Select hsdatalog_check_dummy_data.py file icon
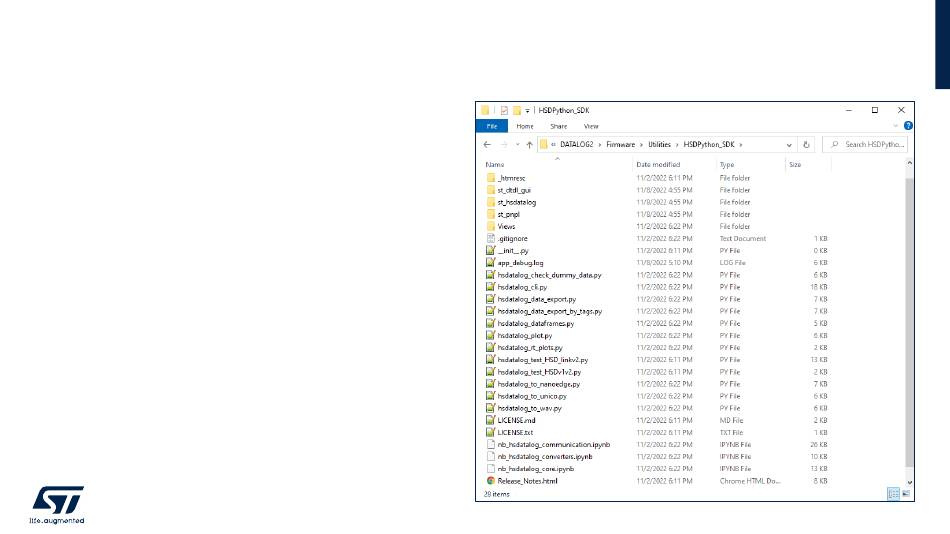950x534 pixels. coord(491,275)
